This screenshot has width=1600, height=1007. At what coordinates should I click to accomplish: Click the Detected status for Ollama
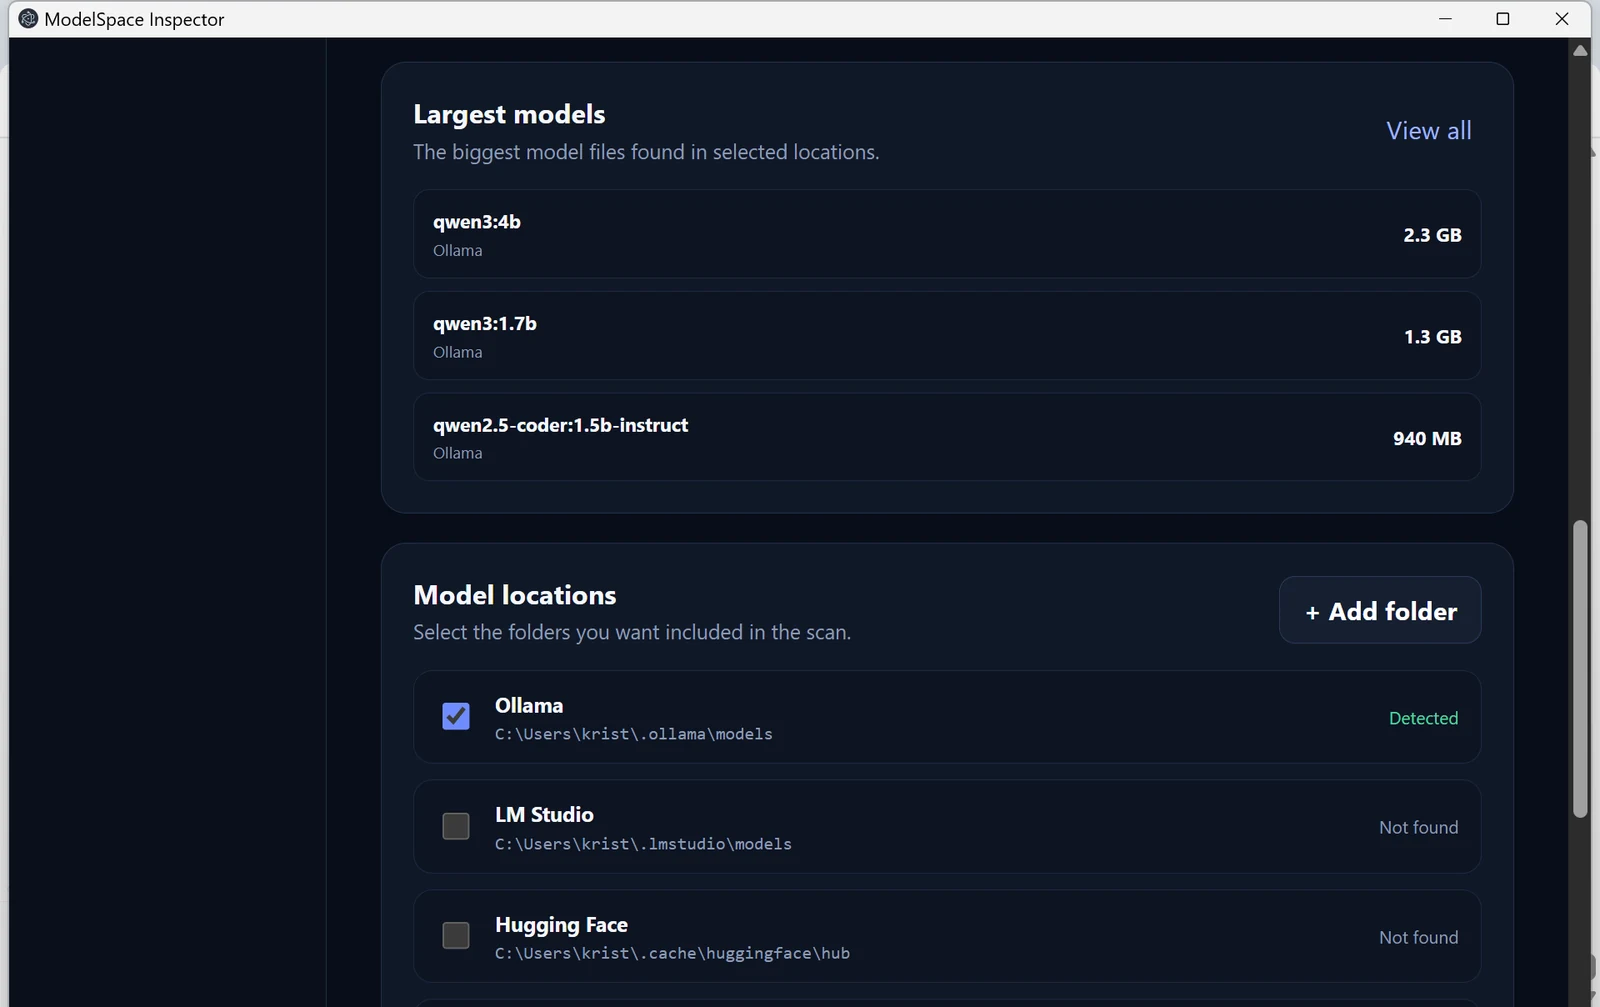coord(1423,718)
